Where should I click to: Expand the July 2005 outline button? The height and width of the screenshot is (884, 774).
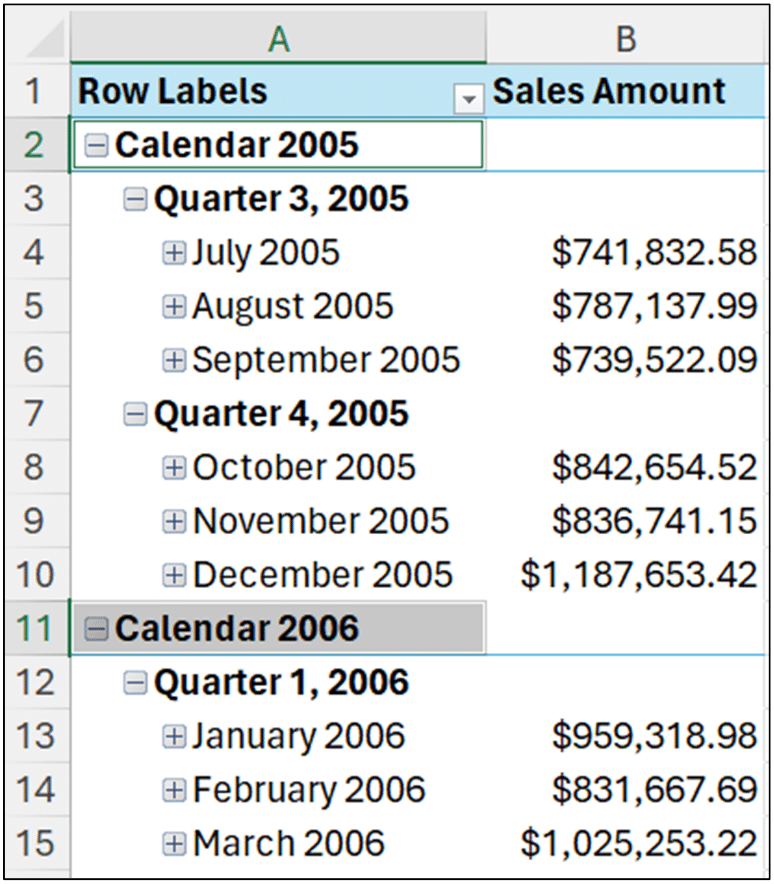tap(174, 253)
